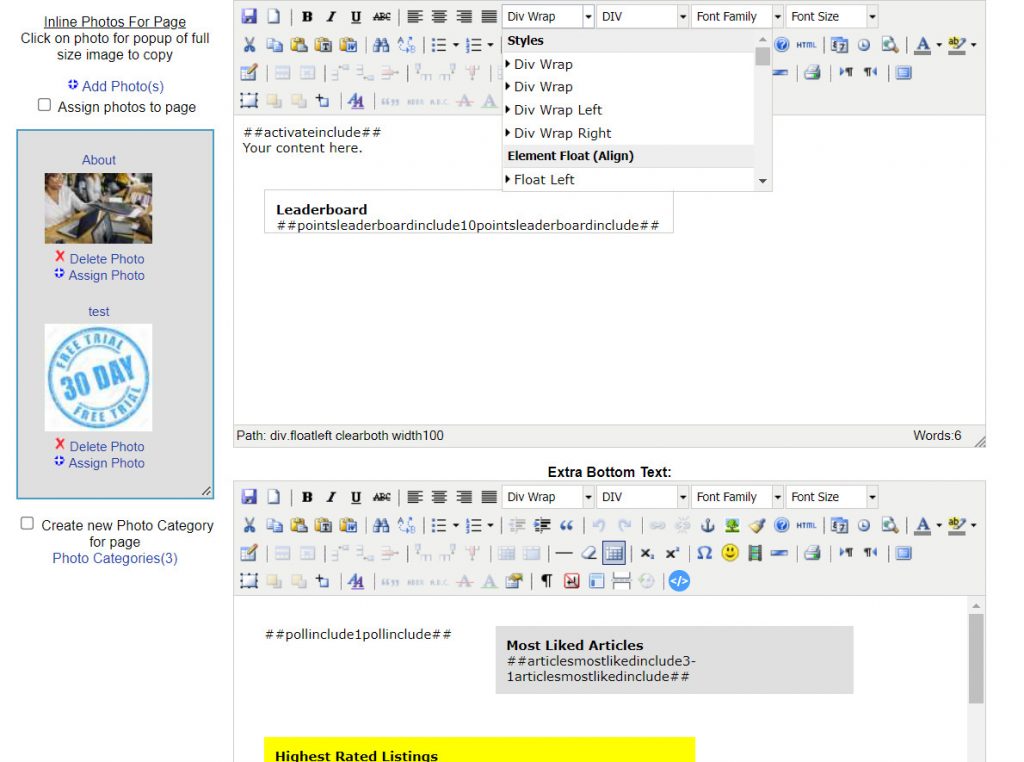Screen dimensions: 1024x762
Task: Click the Save icon in top editor toolbar
Action: [x=249, y=16]
